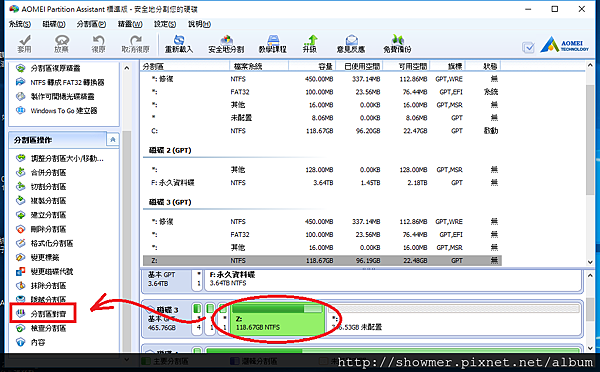Select the Z: 118.67GB NTFS block in disk map
The height and width of the screenshot is (372, 600).
click(x=277, y=320)
